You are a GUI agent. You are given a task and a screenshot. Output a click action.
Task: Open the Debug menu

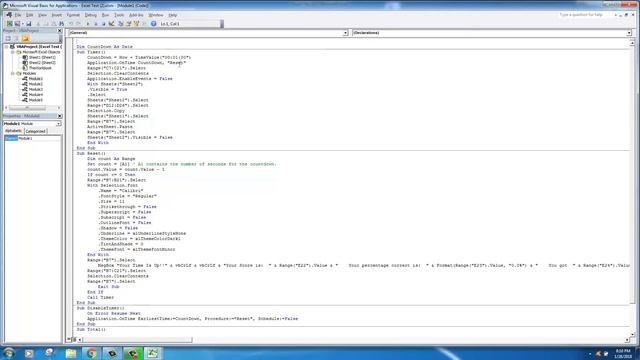[91, 15]
